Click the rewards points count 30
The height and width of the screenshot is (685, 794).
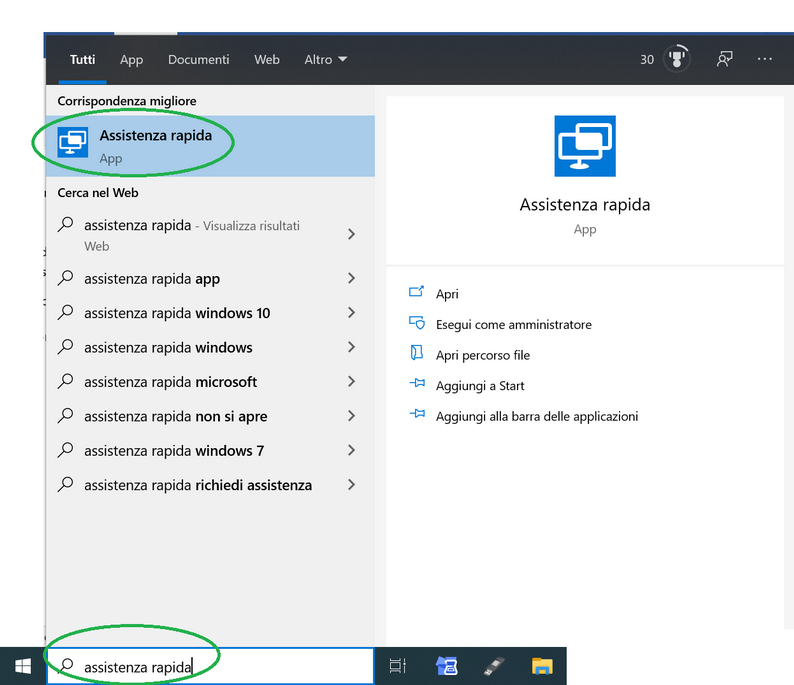[x=647, y=59]
